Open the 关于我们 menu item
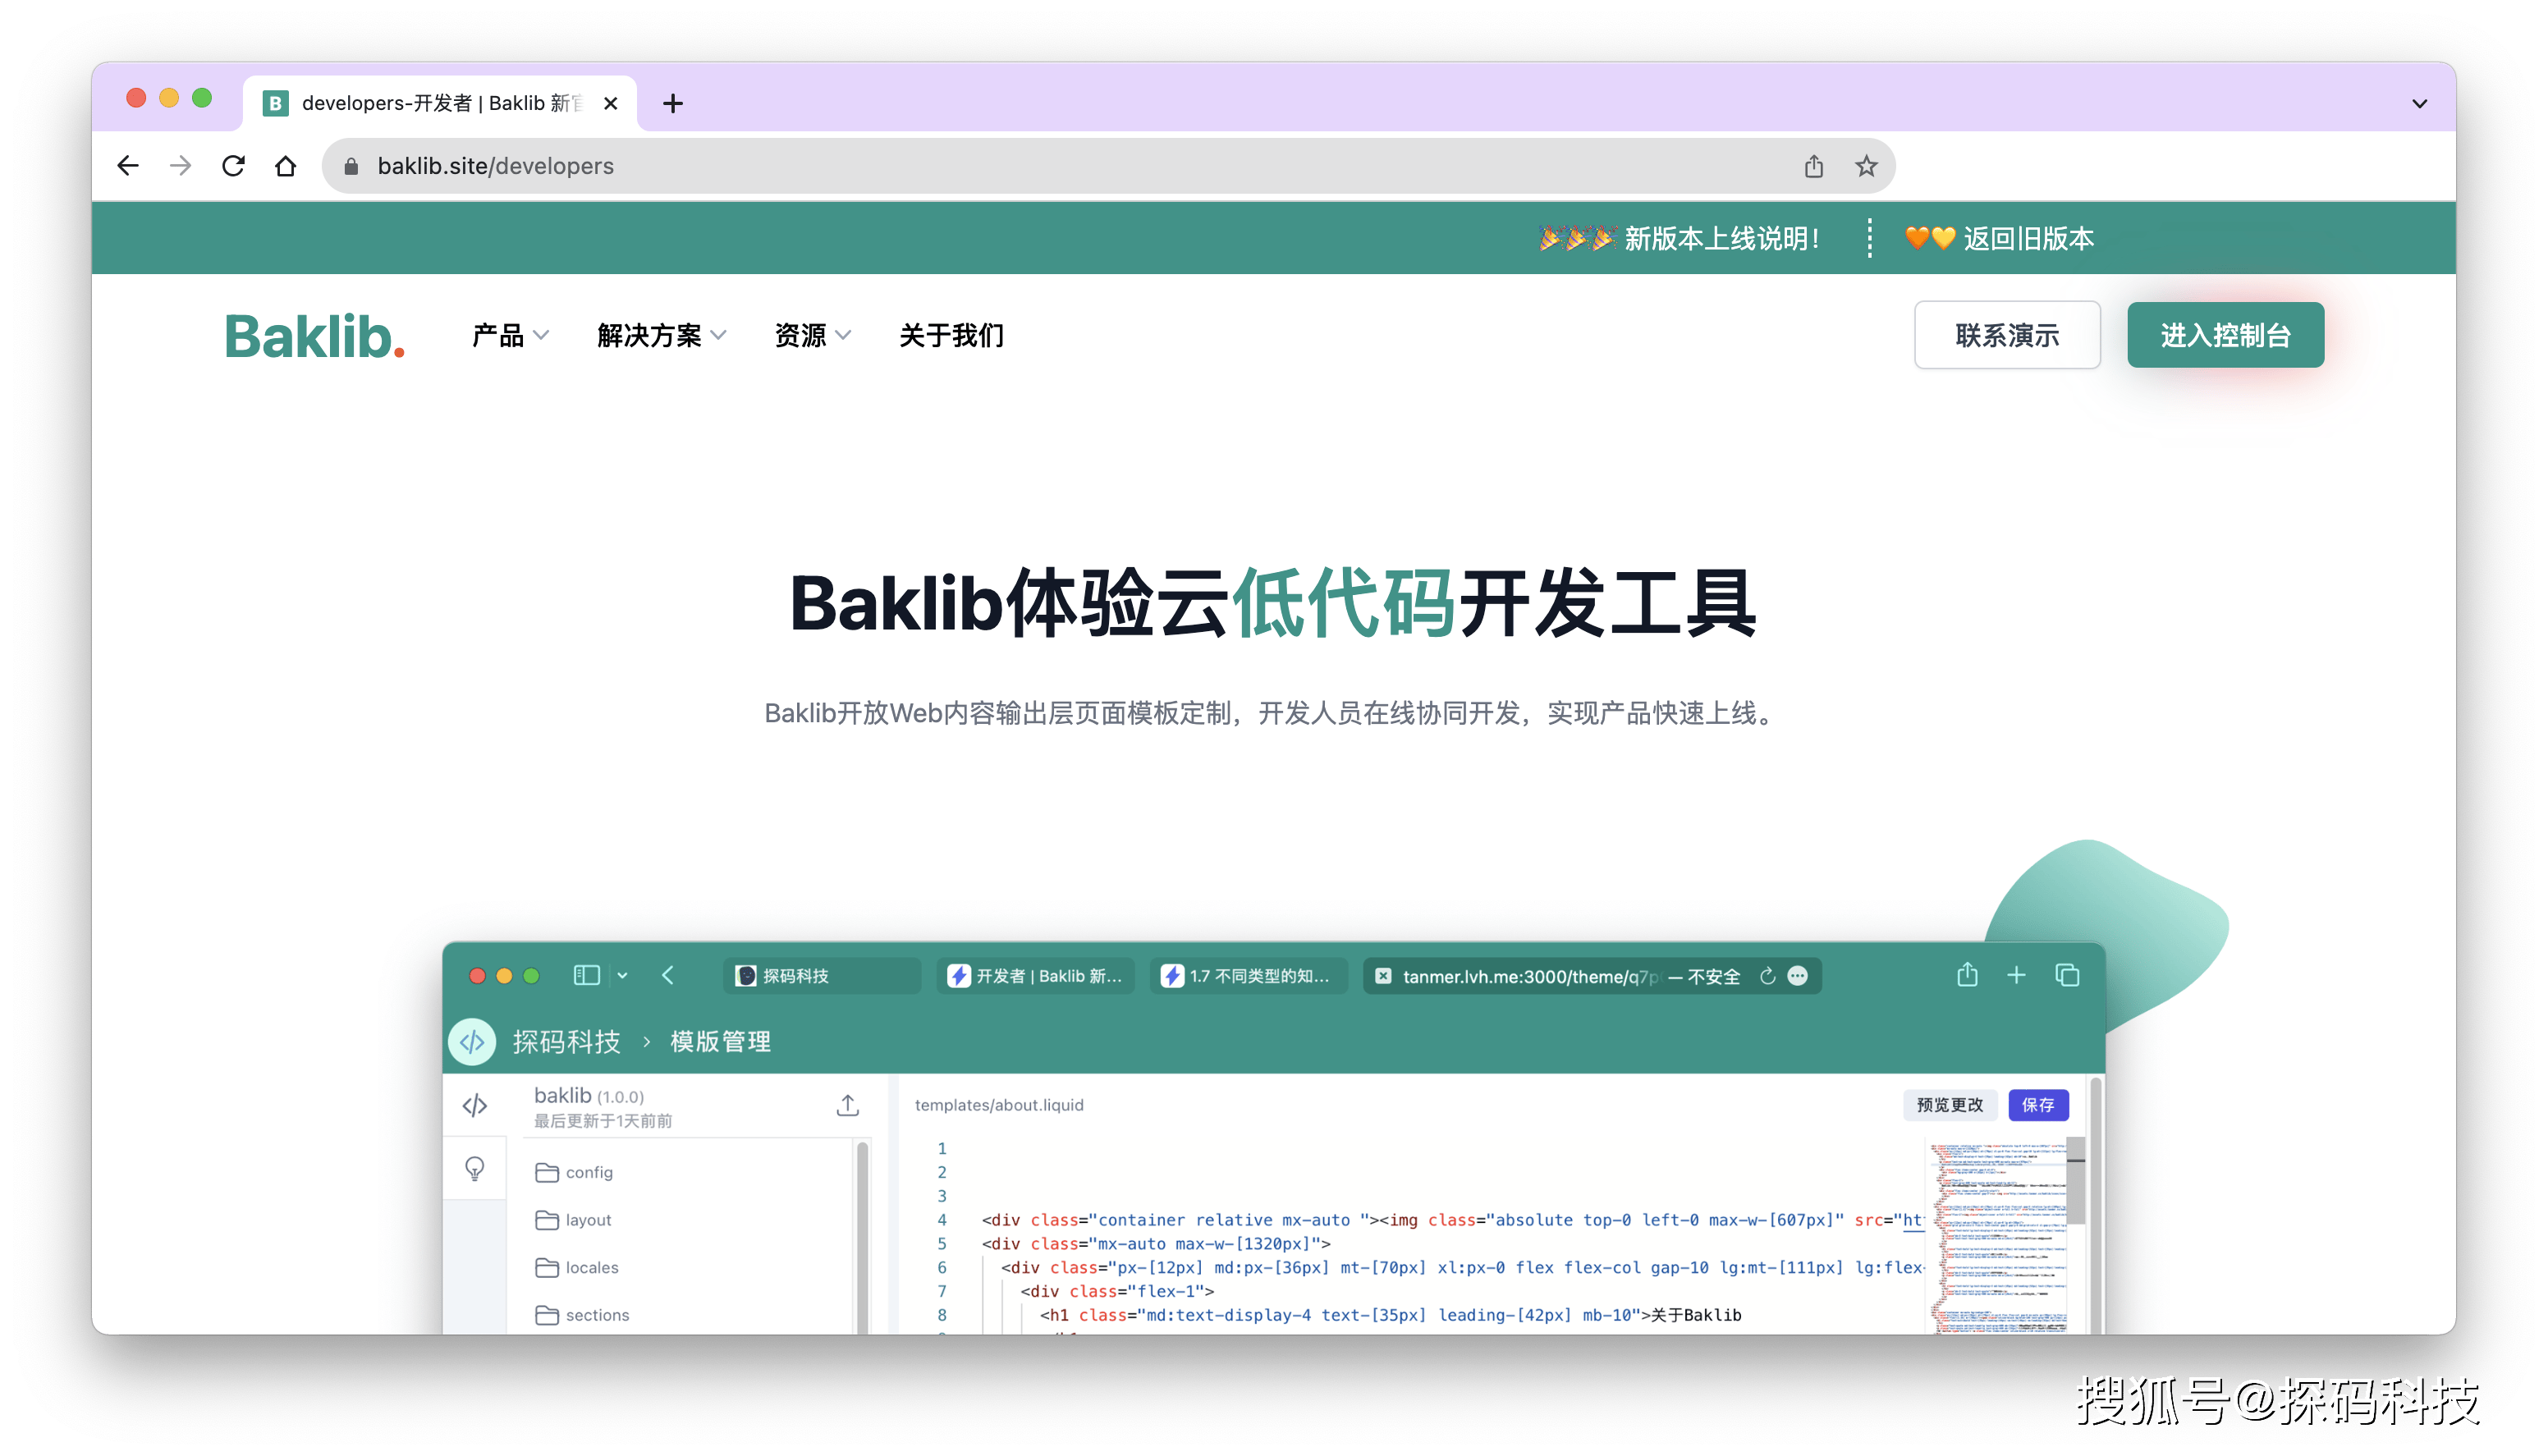This screenshot has height=1456, width=2548. coord(951,336)
